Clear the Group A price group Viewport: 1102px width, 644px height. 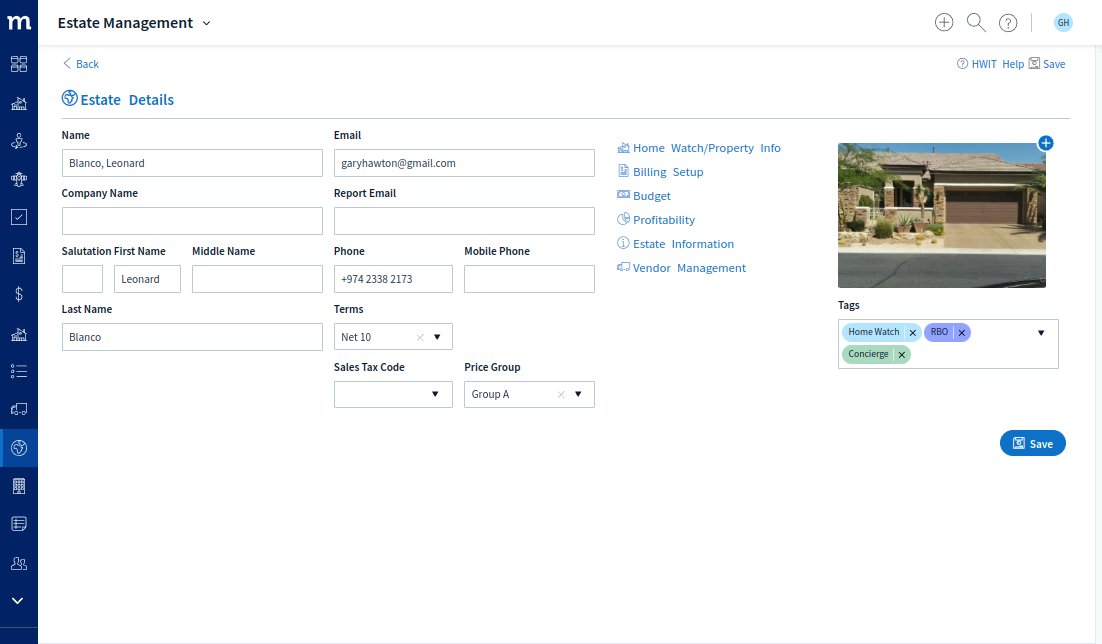[x=561, y=394]
